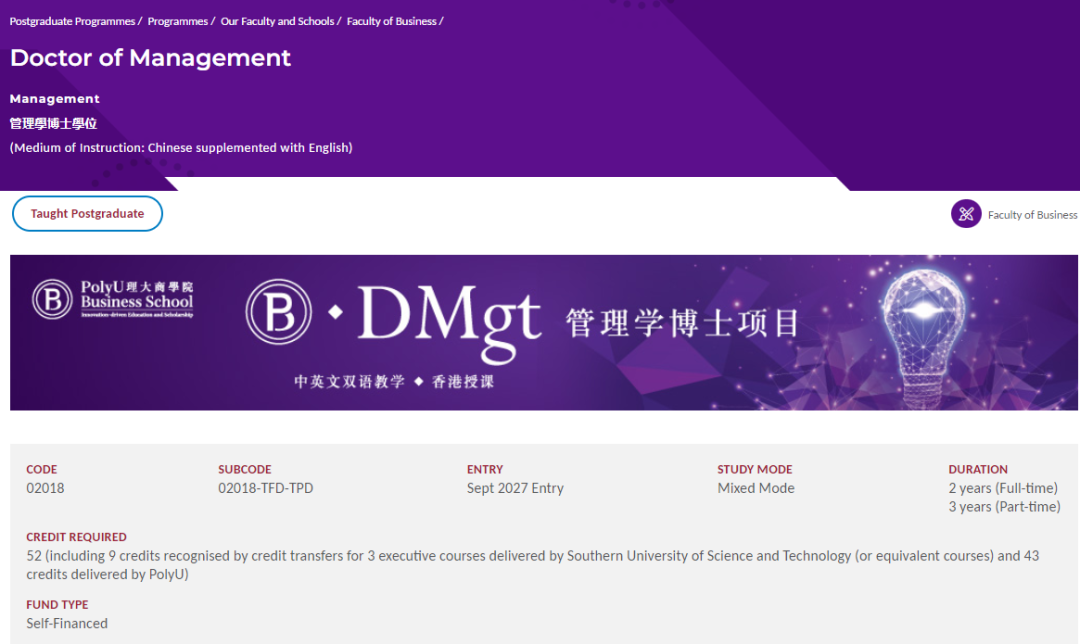
Task: Go to the Programmes breadcrumb
Action: point(178,21)
